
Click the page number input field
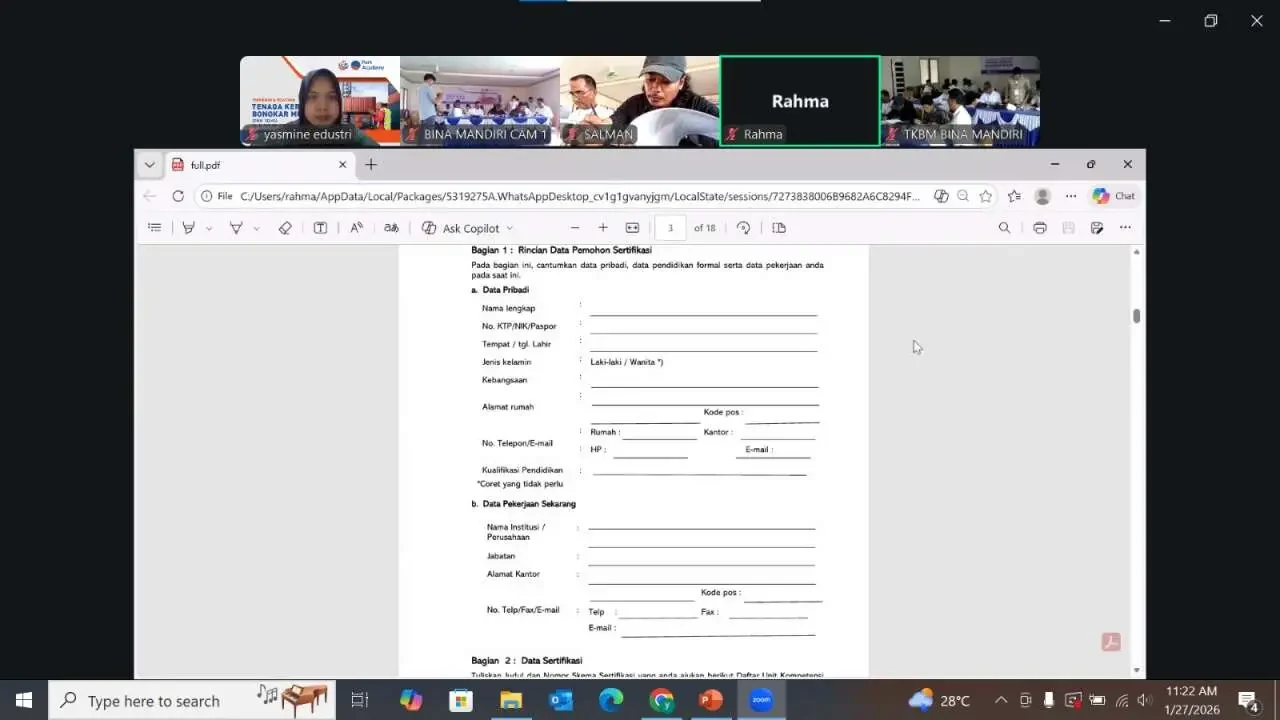671,228
